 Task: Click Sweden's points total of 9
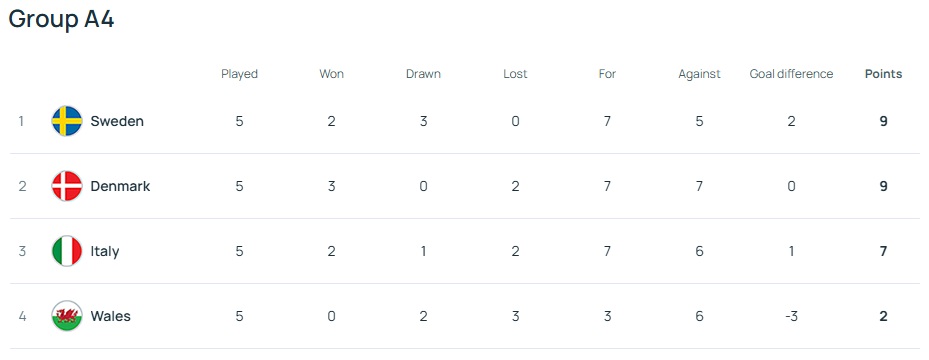[x=883, y=121]
